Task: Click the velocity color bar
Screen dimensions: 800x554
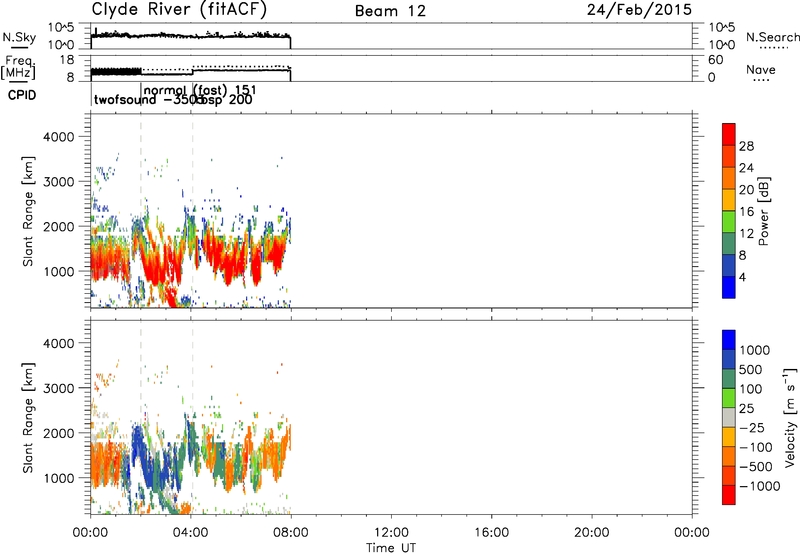Action: [x=729, y=417]
